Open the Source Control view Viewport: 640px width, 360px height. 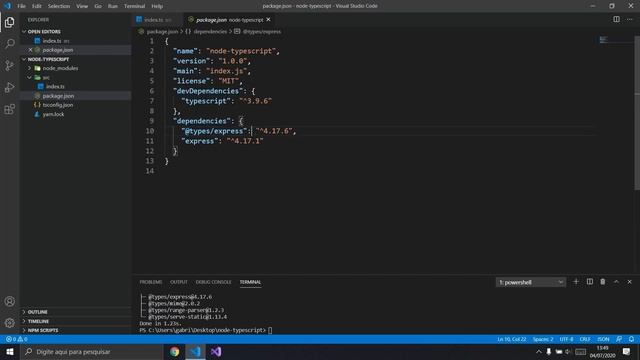pyautogui.click(x=10, y=65)
